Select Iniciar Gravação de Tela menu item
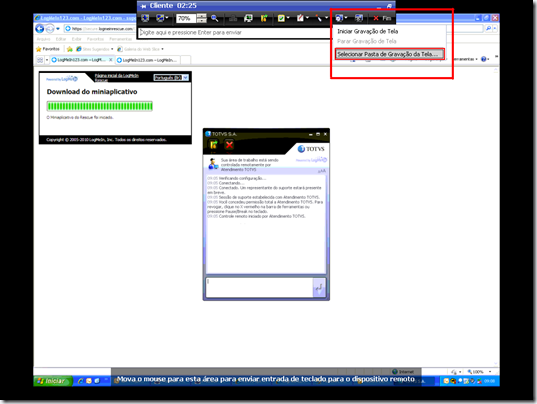 [x=367, y=31]
